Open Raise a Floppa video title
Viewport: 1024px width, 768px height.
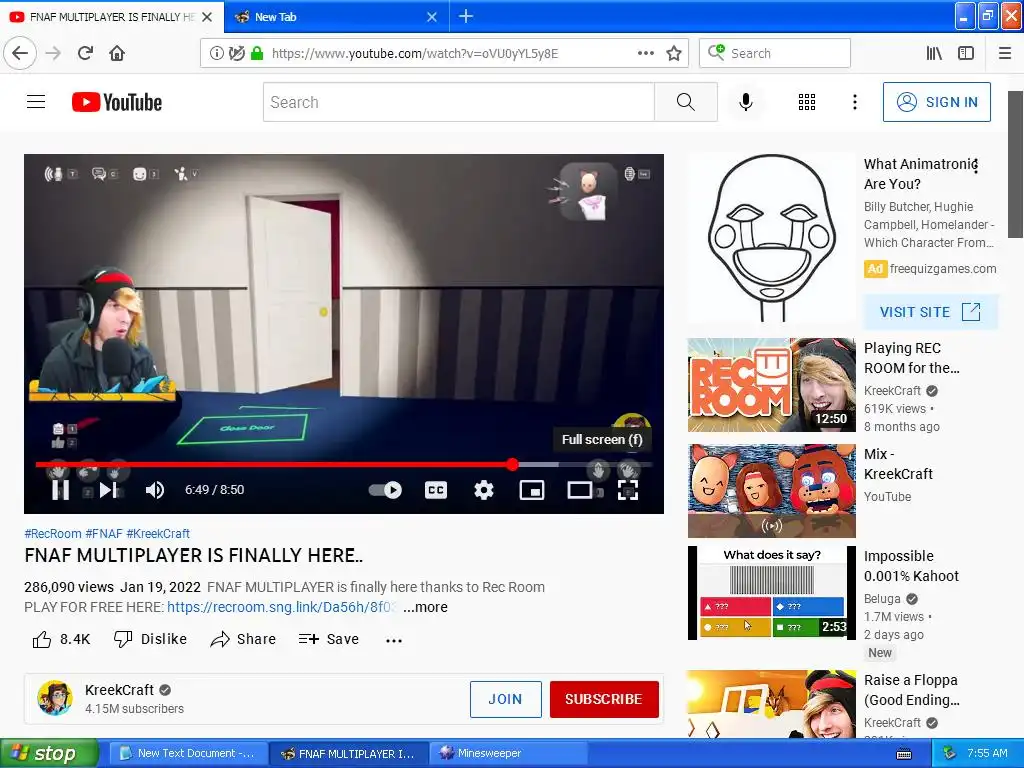point(911,690)
